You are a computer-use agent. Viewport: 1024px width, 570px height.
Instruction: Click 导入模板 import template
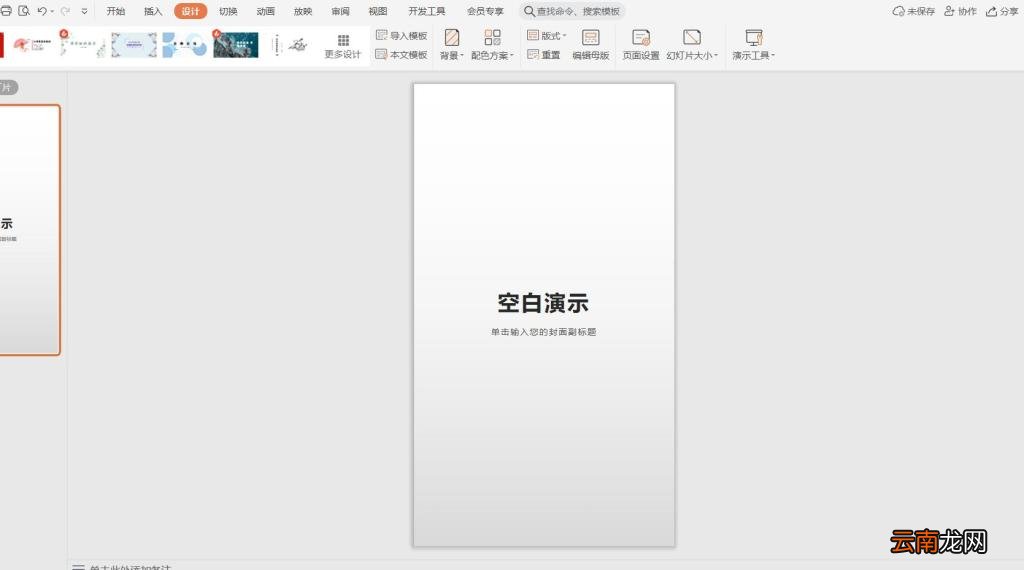pos(402,35)
